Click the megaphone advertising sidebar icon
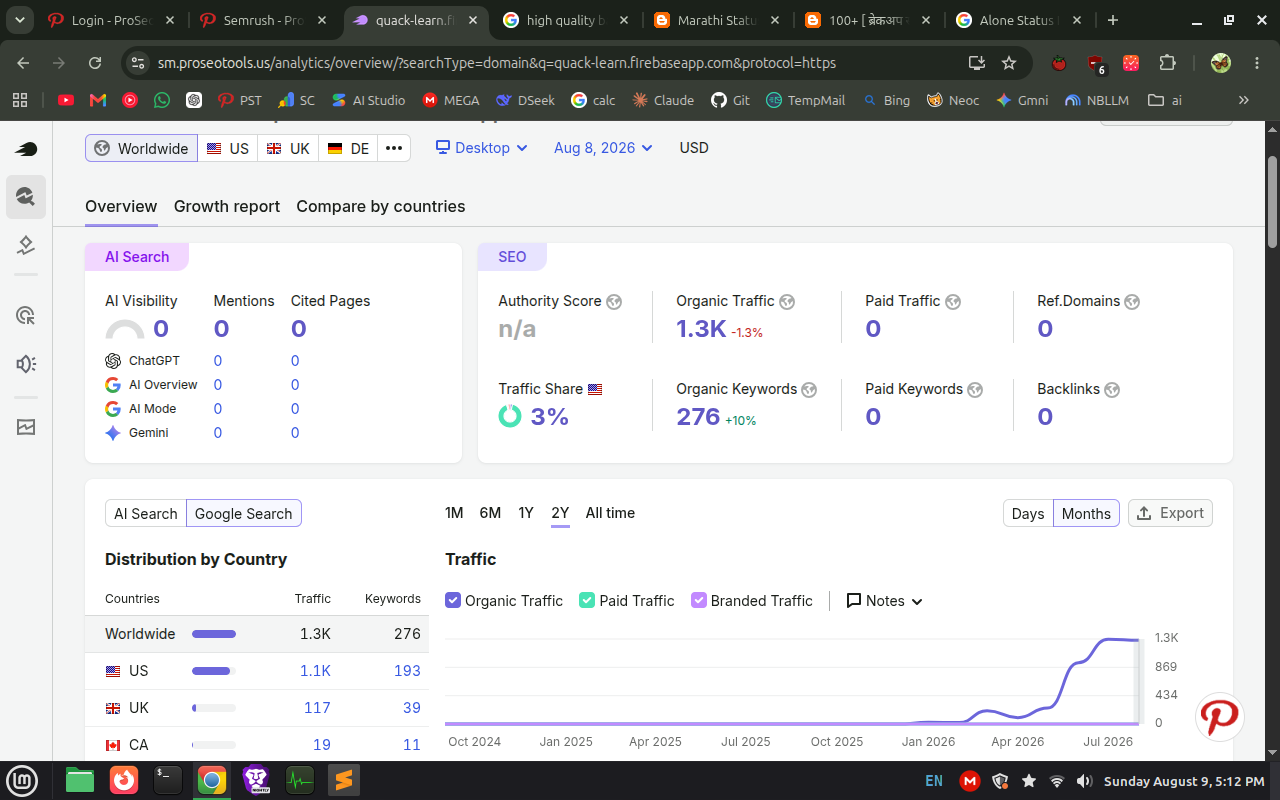Screen dimensions: 1280x800 pos(26,364)
